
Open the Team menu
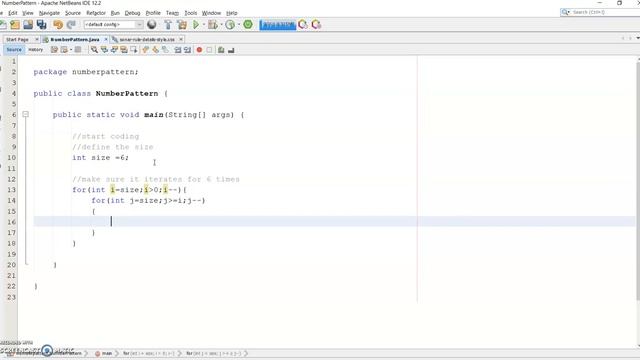click(172, 13)
